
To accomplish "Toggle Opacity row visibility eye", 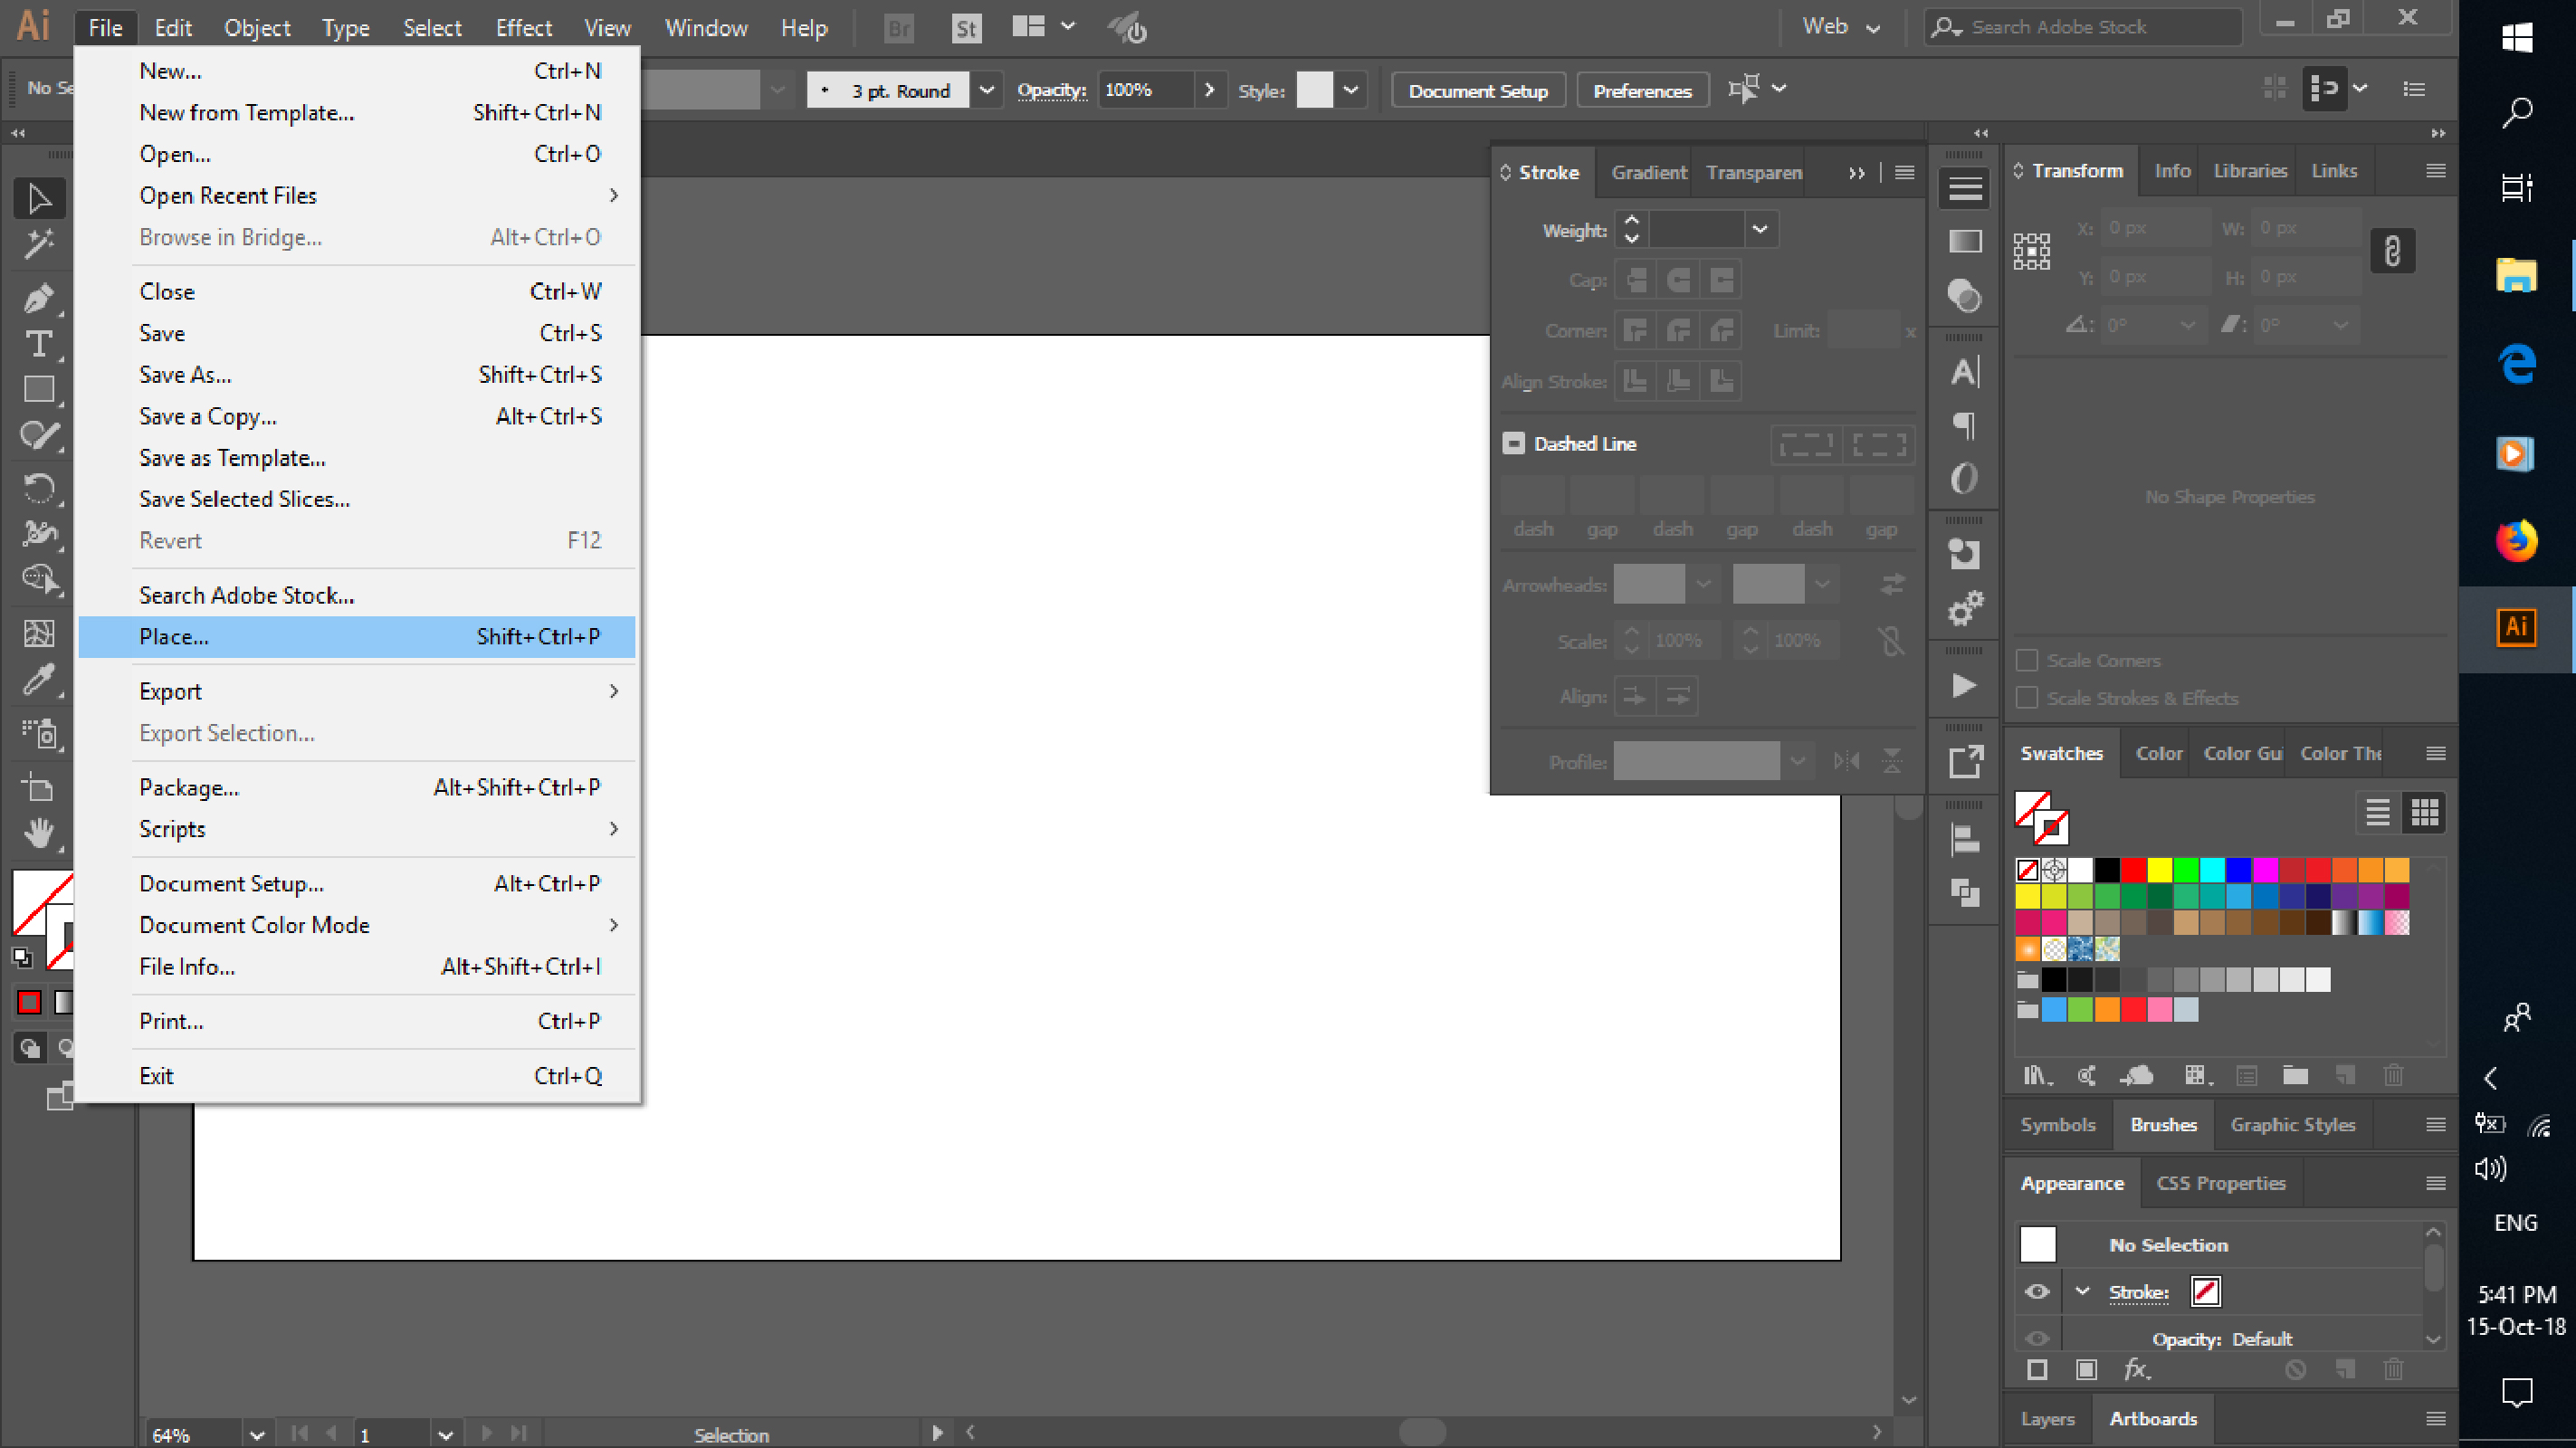I will pos(2037,1338).
